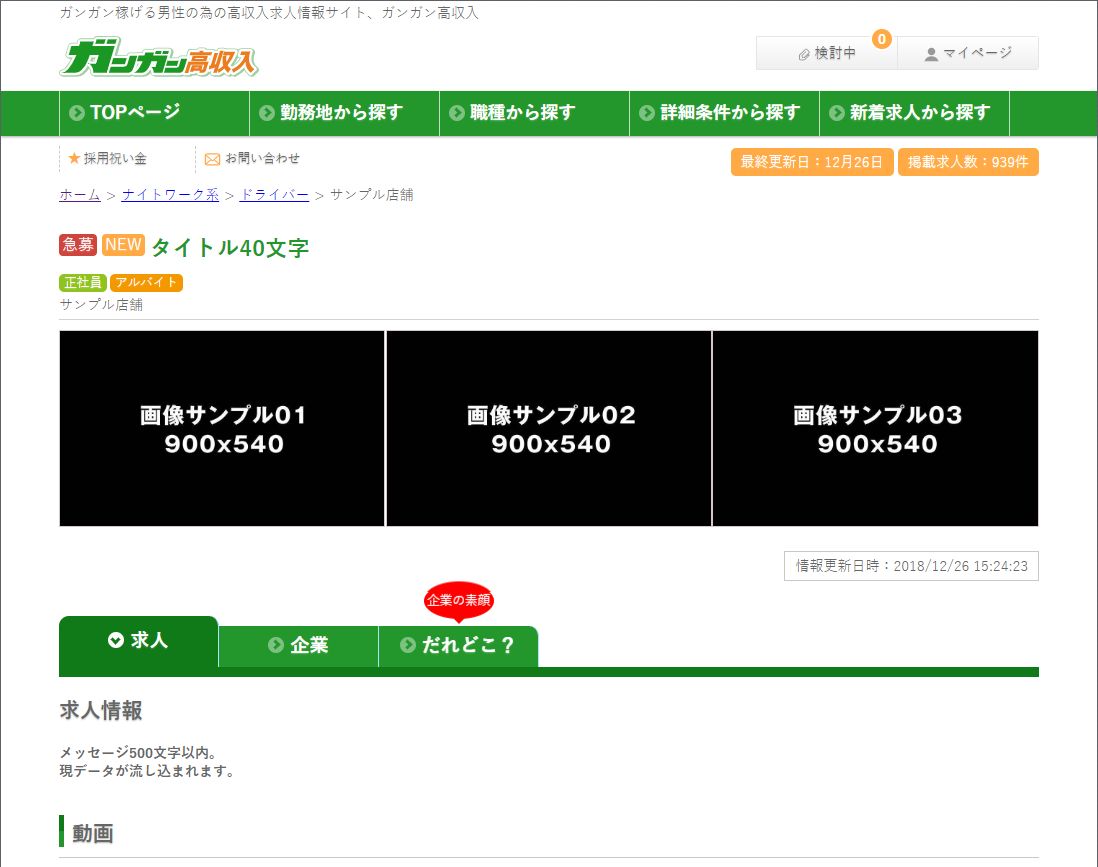Screen dimensions: 1098x867
Task: Click the title タイトル40文字
Action: pyautogui.click(x=230, y=248)
